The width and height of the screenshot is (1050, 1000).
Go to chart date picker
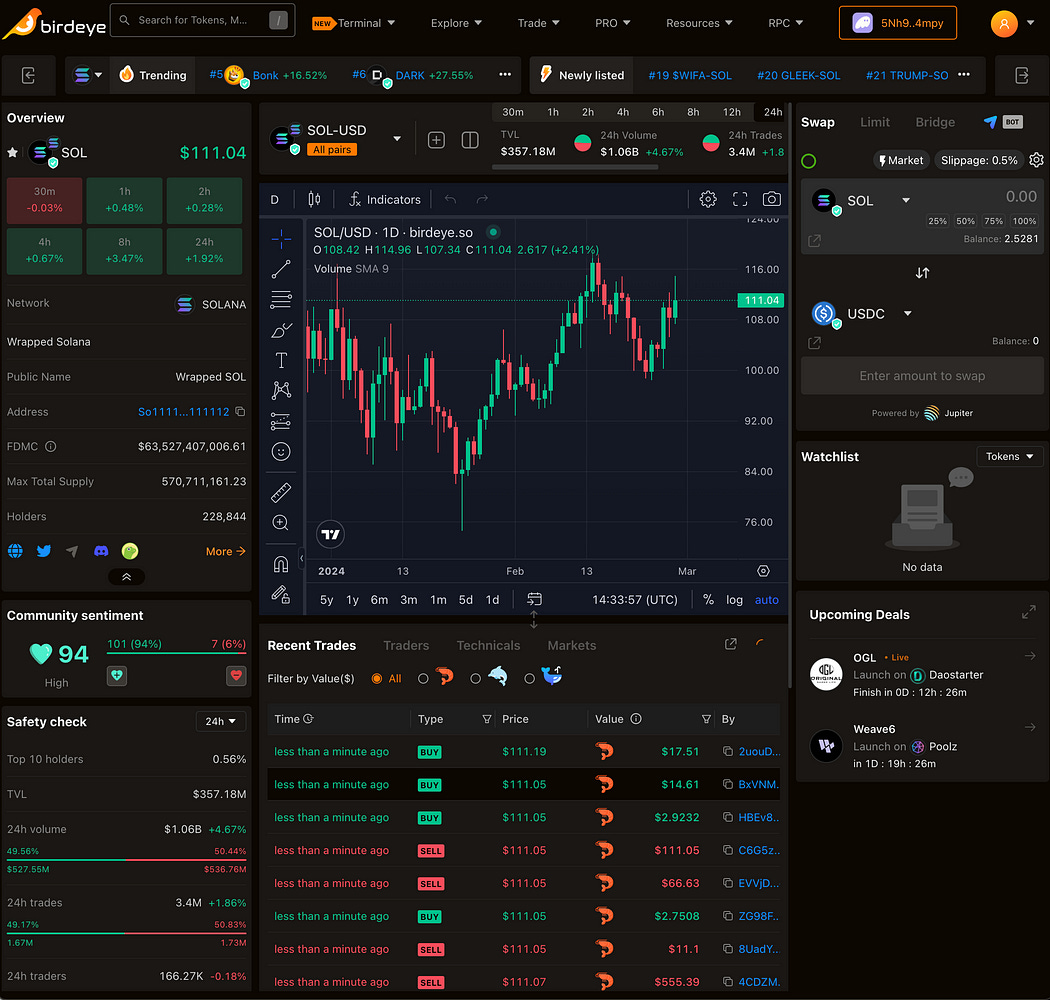tap(534, 599)
